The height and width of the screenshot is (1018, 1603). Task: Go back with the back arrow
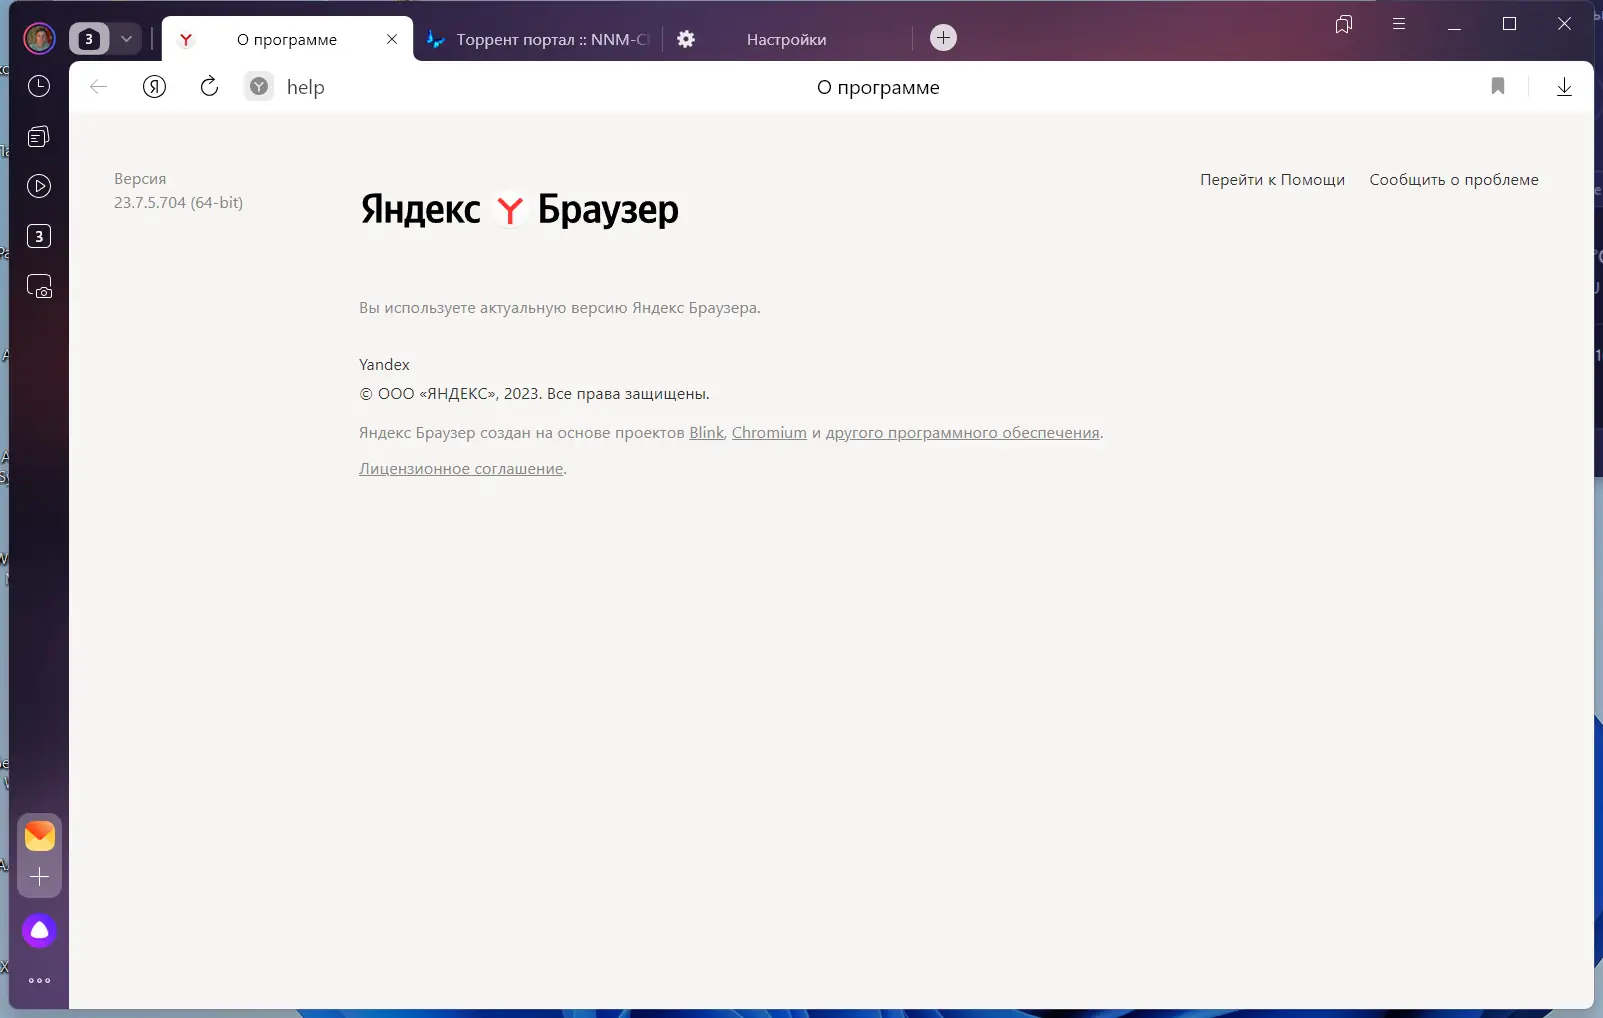(98, 87)
